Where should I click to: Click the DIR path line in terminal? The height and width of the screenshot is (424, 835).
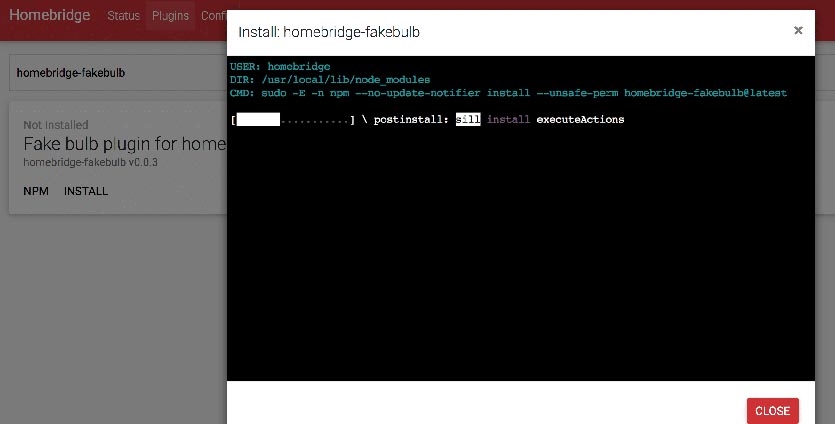click(x=330, y=79)
